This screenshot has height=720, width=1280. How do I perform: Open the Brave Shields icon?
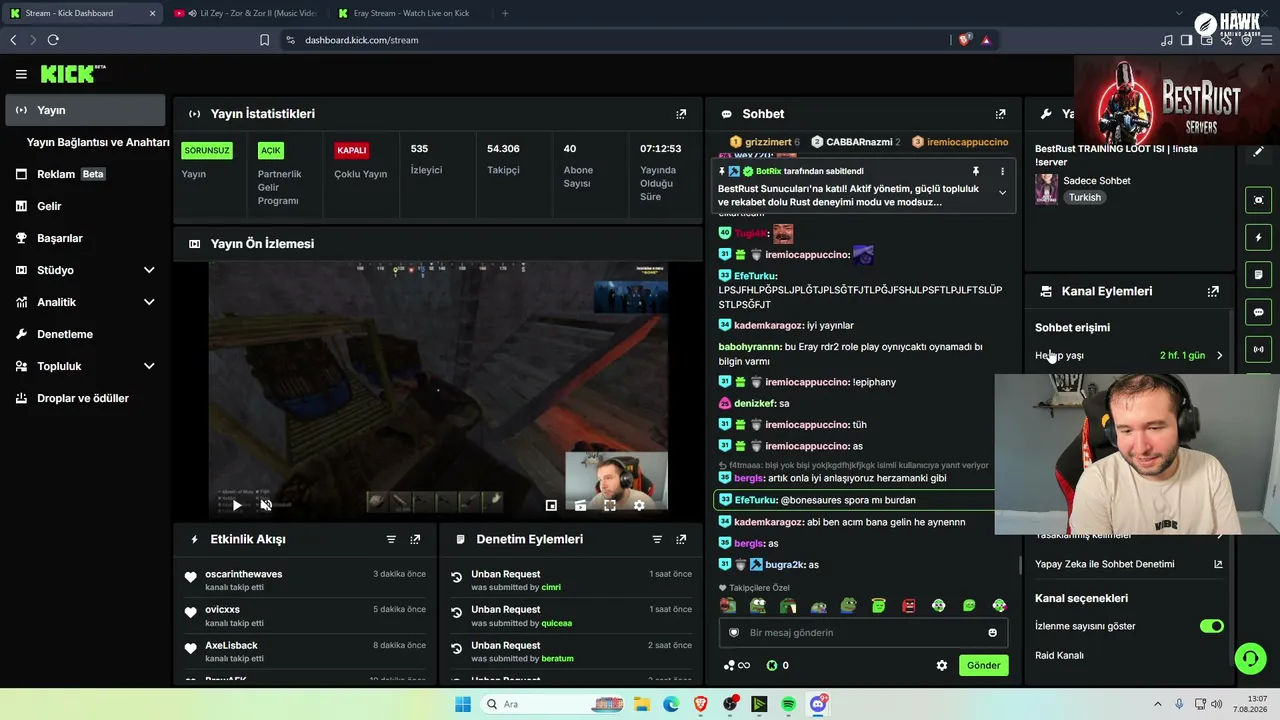pos(964,40)
